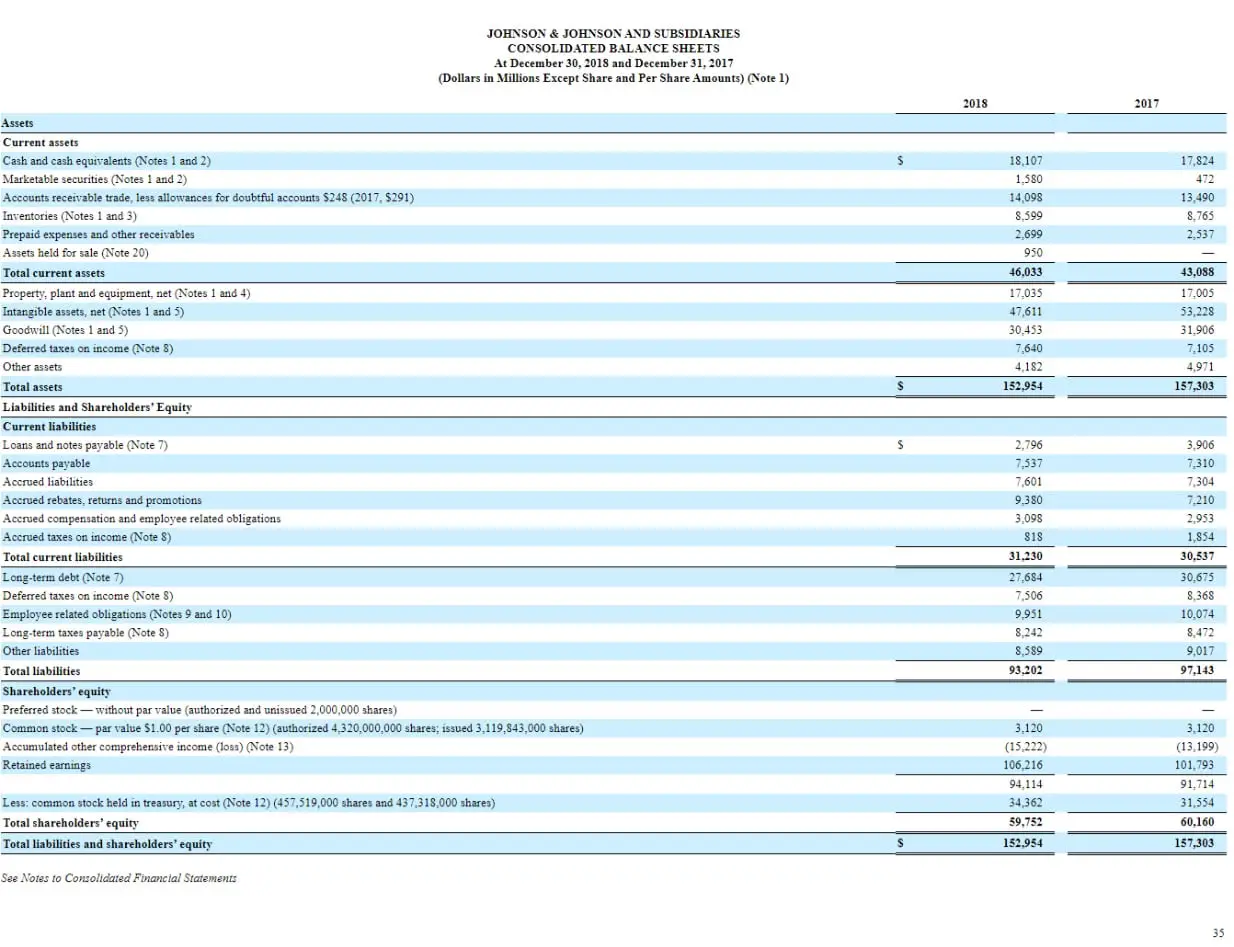Select the "Inventories (Notes 1 and 3)" label
This screenshot has width=1234, height=947.
70,215
